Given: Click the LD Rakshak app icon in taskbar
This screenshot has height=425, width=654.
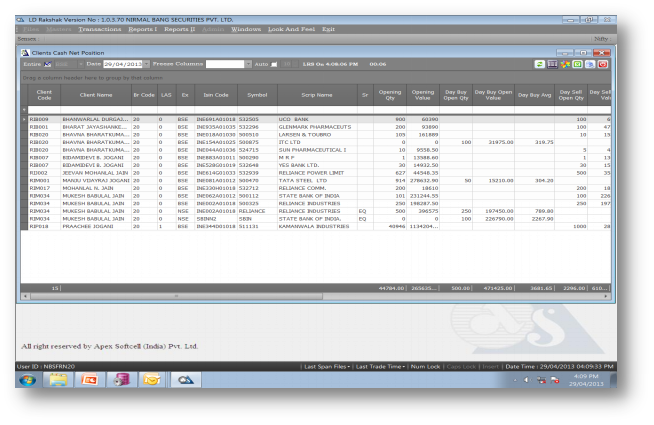Looking at the screenshot, I should pyautogui.click(x=186, y=380).
